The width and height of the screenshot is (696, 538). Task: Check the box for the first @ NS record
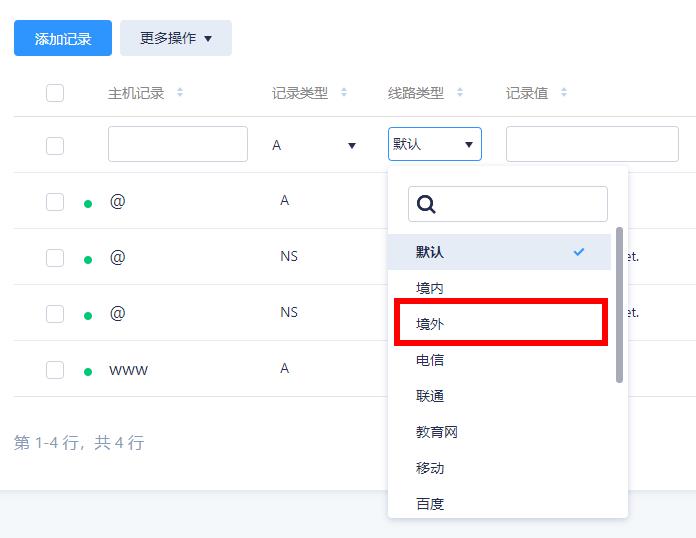55,258
